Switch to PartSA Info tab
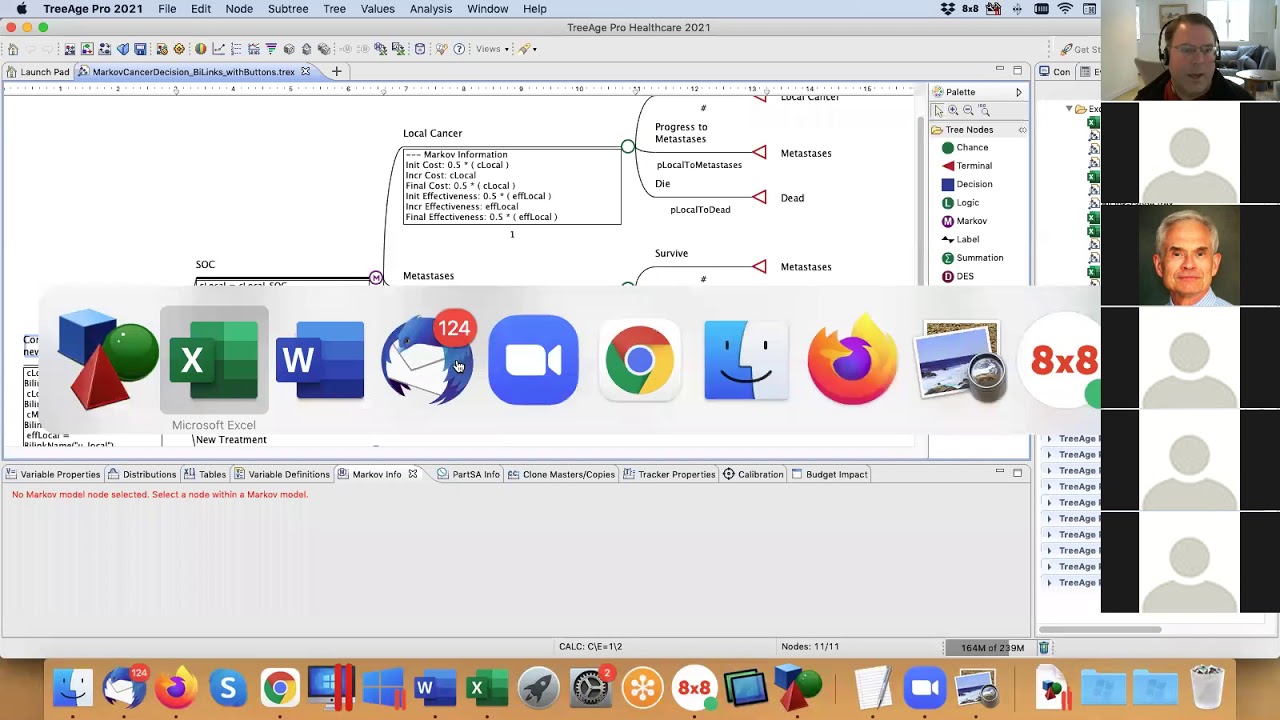This screenshot has height=720, width=1280. 469,474
